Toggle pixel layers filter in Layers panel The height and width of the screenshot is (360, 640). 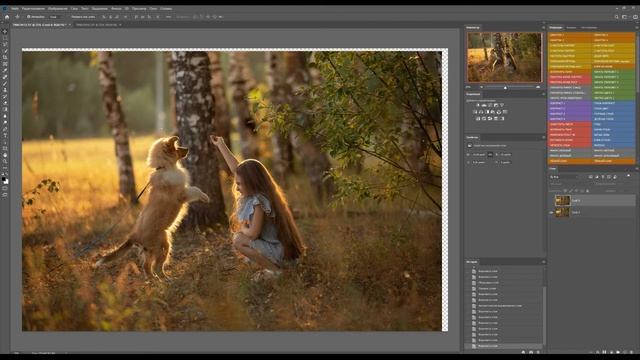pyautogui.click(x=590, y=177)
